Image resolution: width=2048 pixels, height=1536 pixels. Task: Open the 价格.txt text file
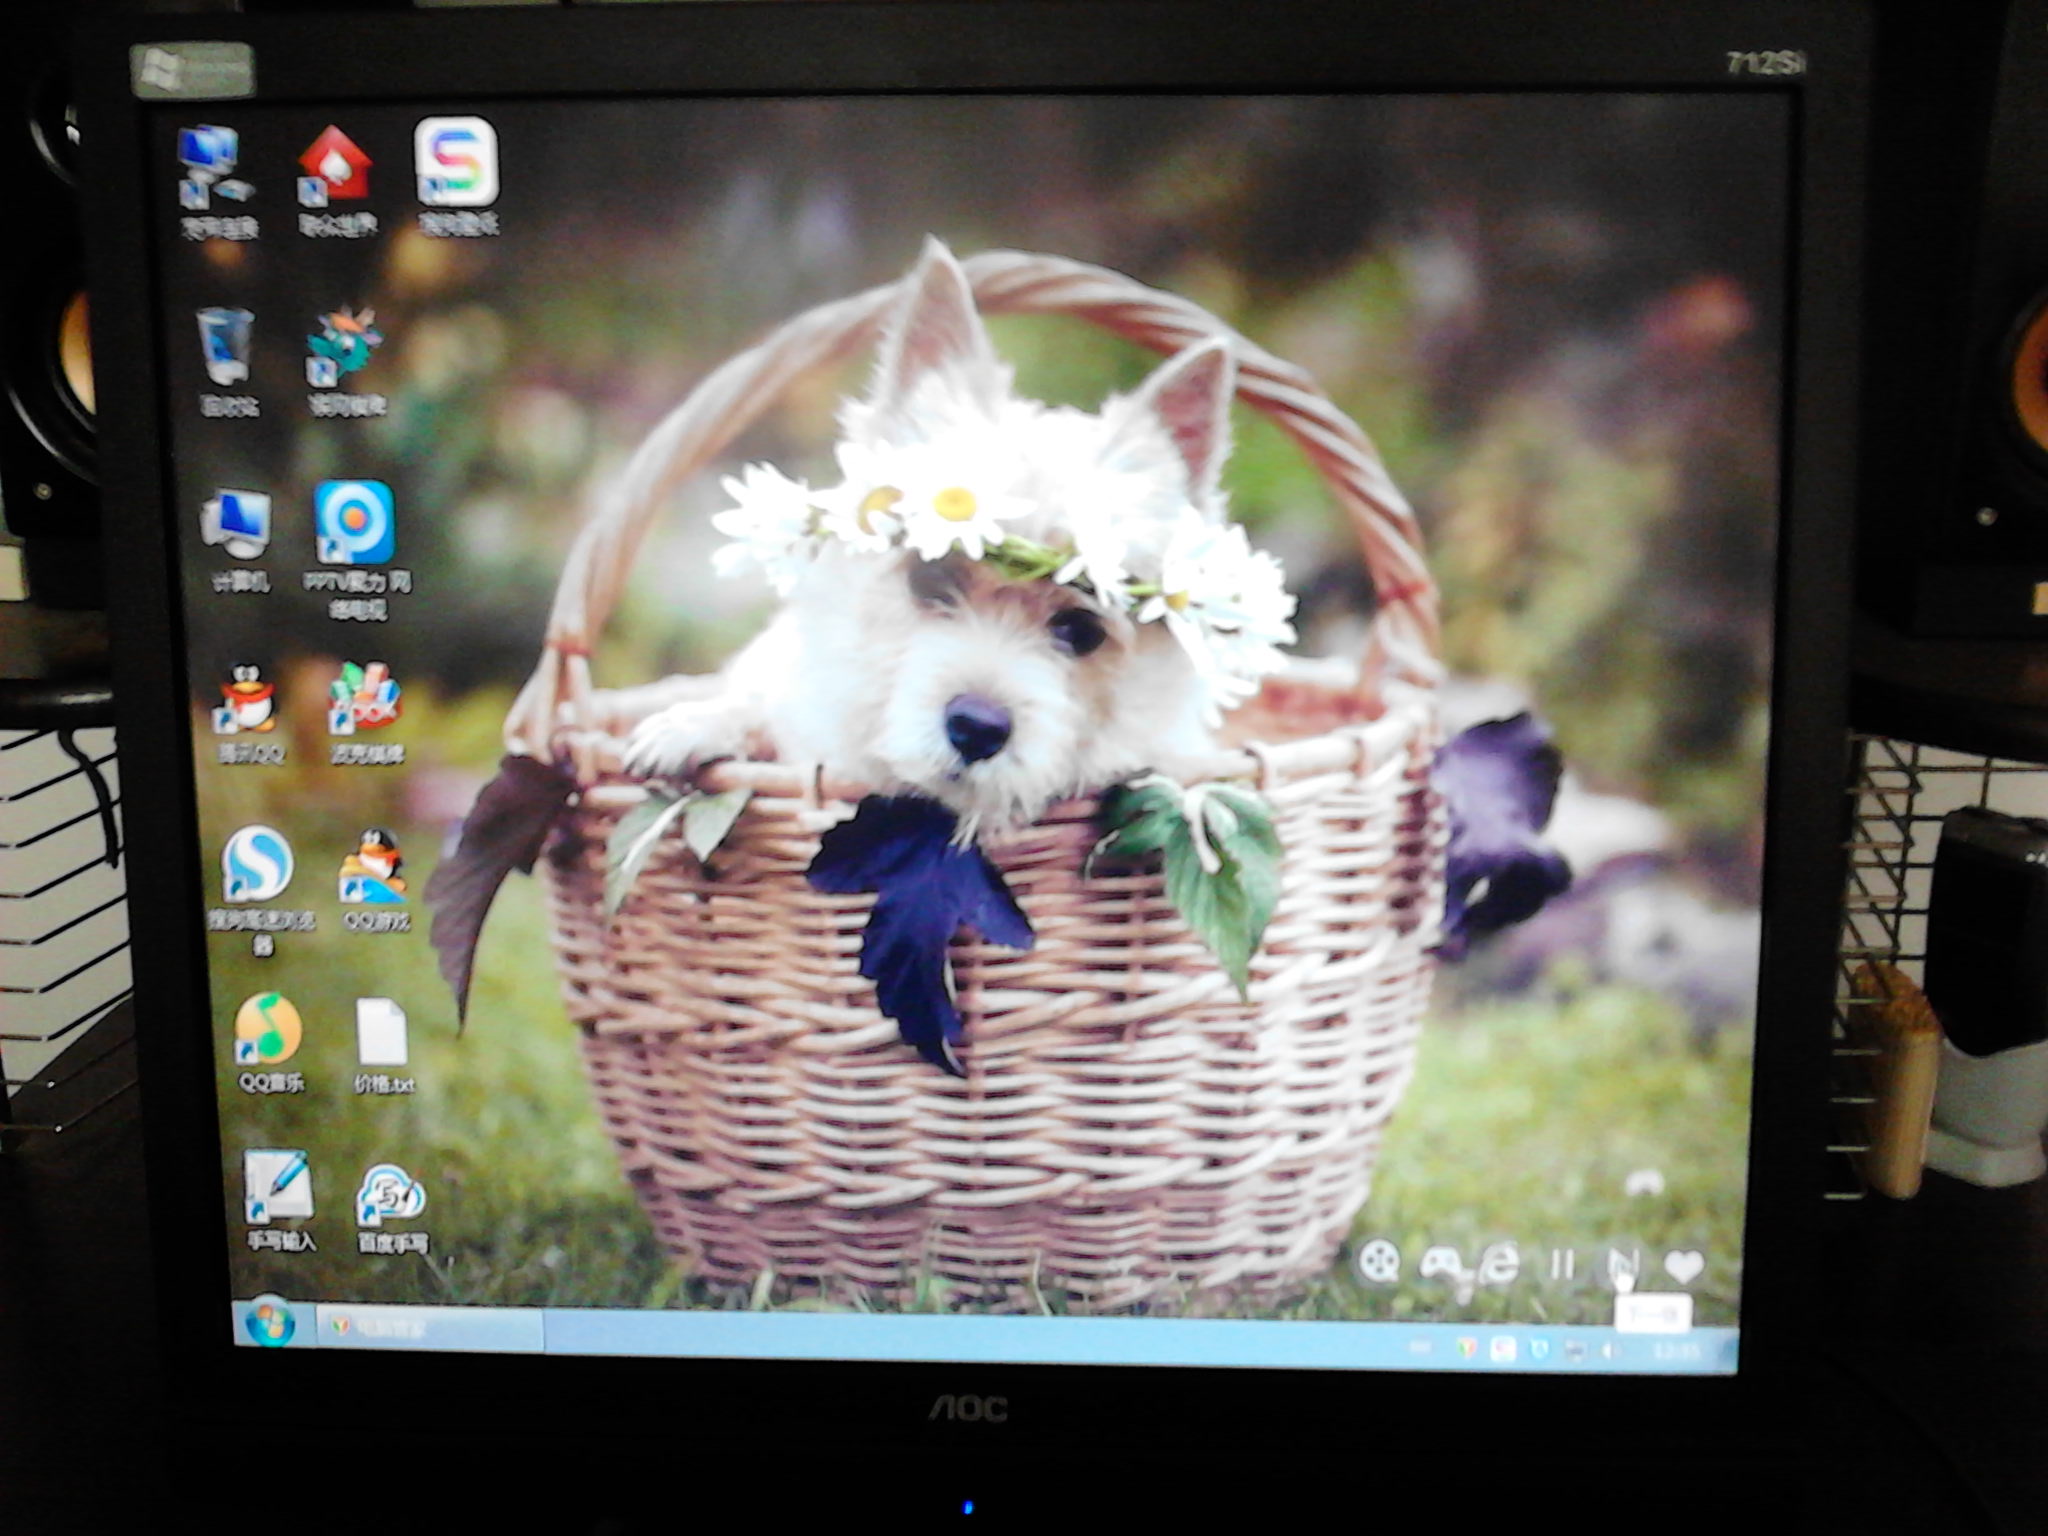(382, 1034)
